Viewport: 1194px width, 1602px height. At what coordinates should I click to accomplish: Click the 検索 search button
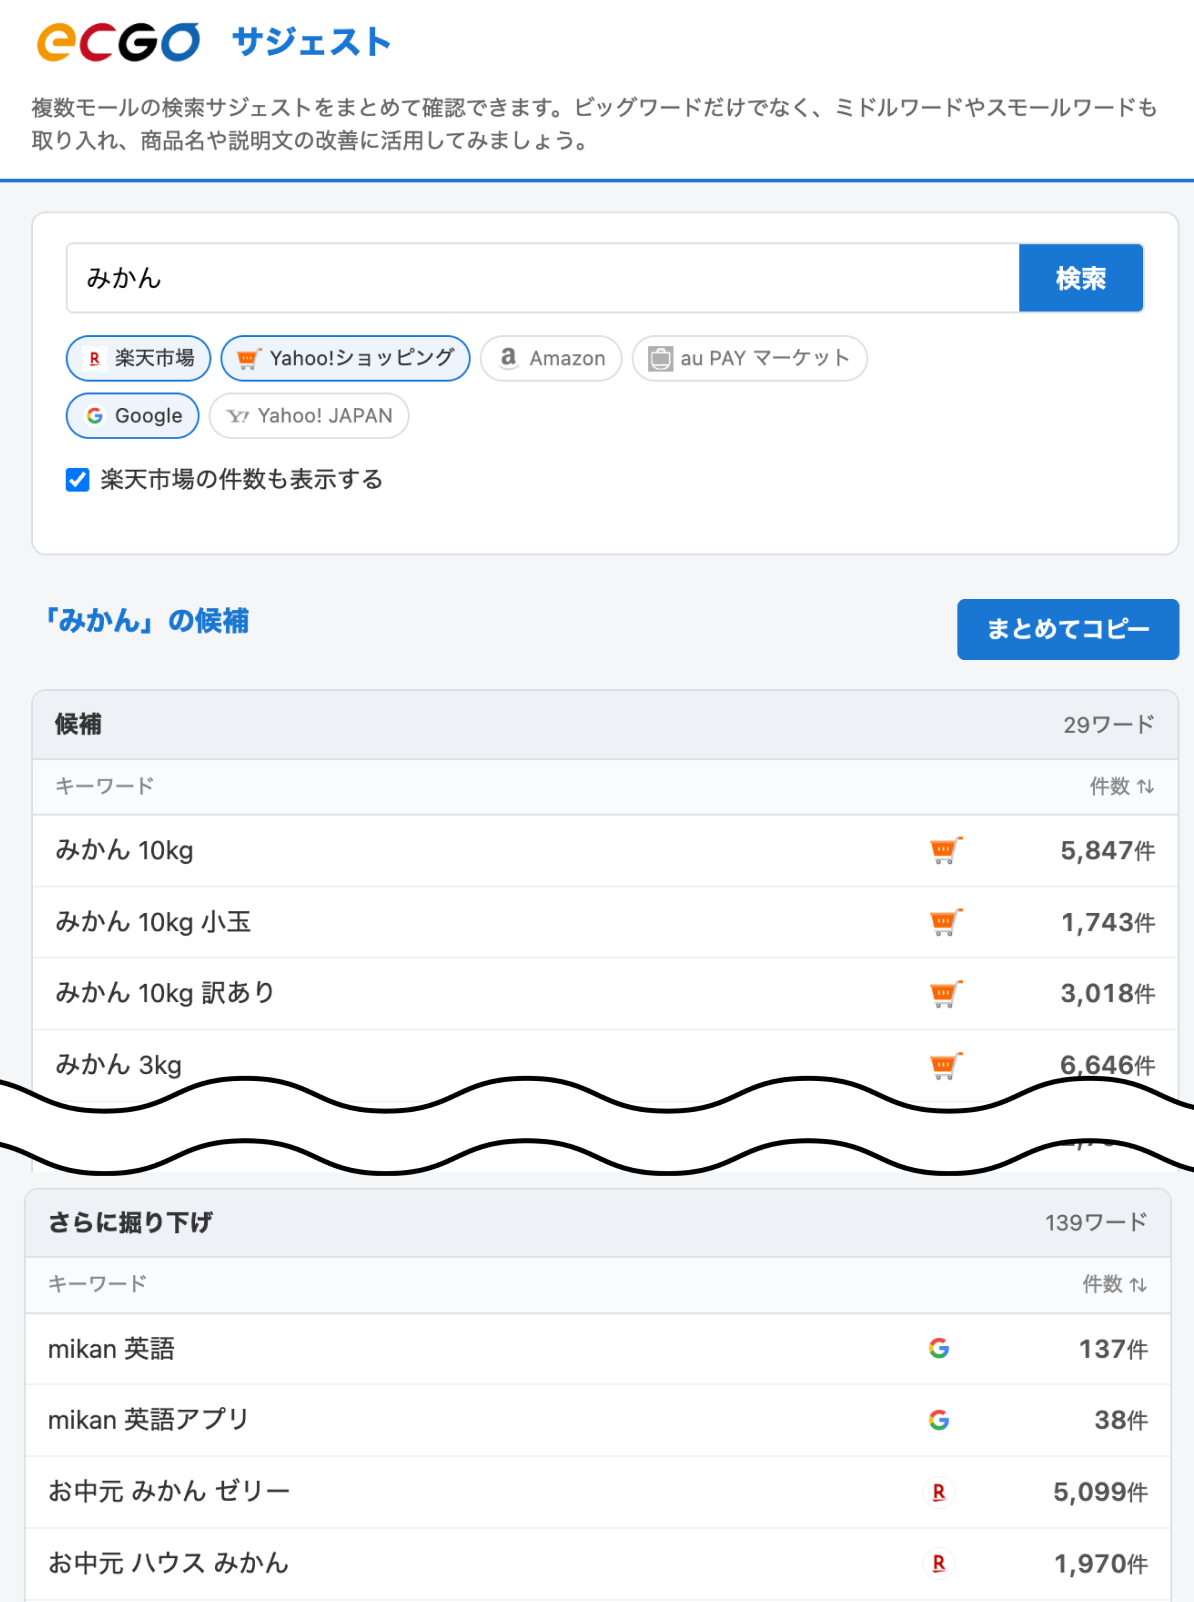pyautogui.click(x=1081, y=278)
